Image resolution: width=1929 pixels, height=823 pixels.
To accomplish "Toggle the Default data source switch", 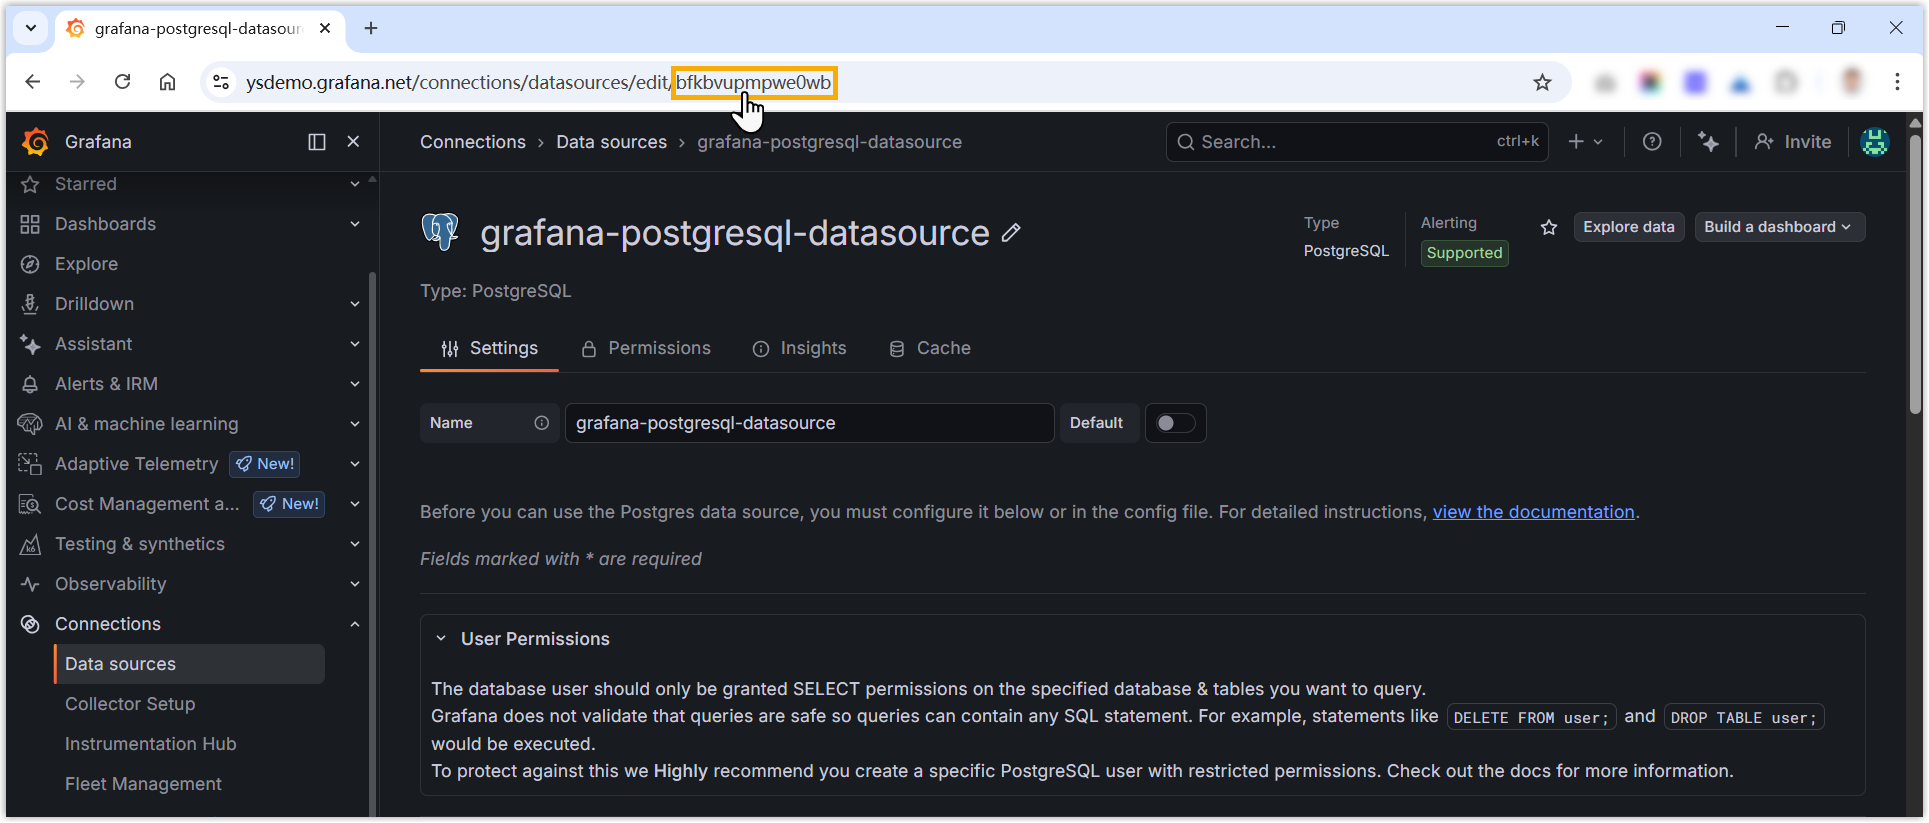I will [1175, 423].
